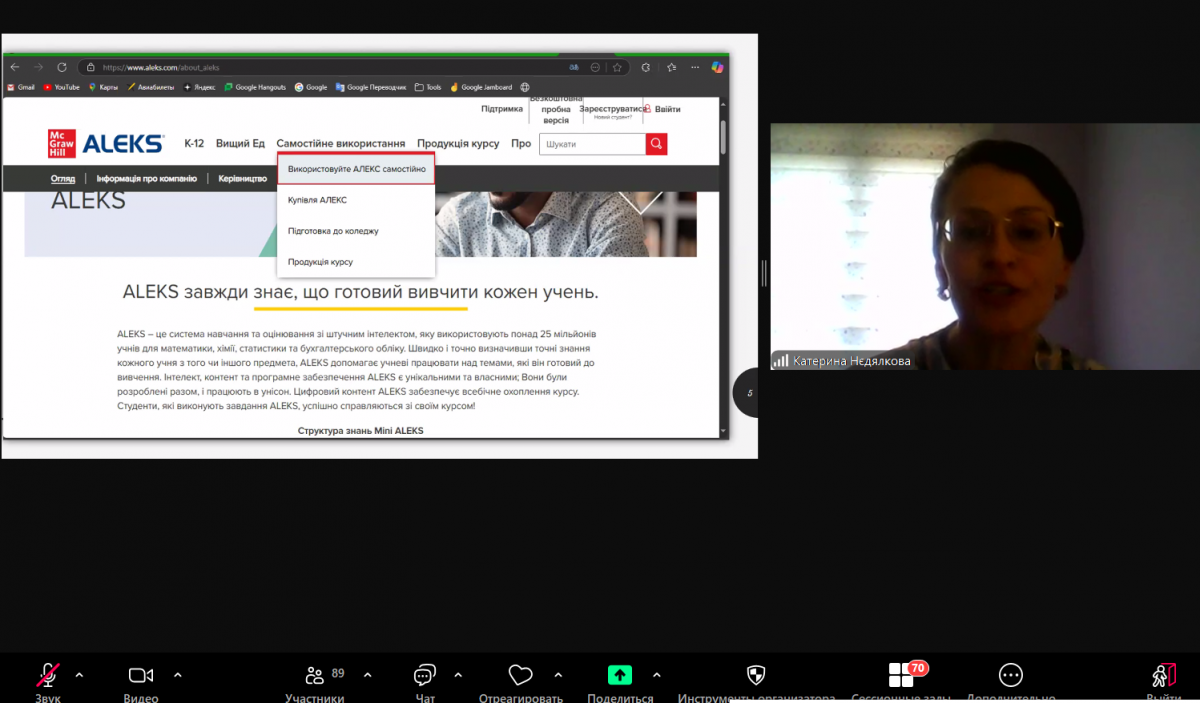
Task: Open the K-12 menu
Action: pyautogui.click(x=194, y=144)
